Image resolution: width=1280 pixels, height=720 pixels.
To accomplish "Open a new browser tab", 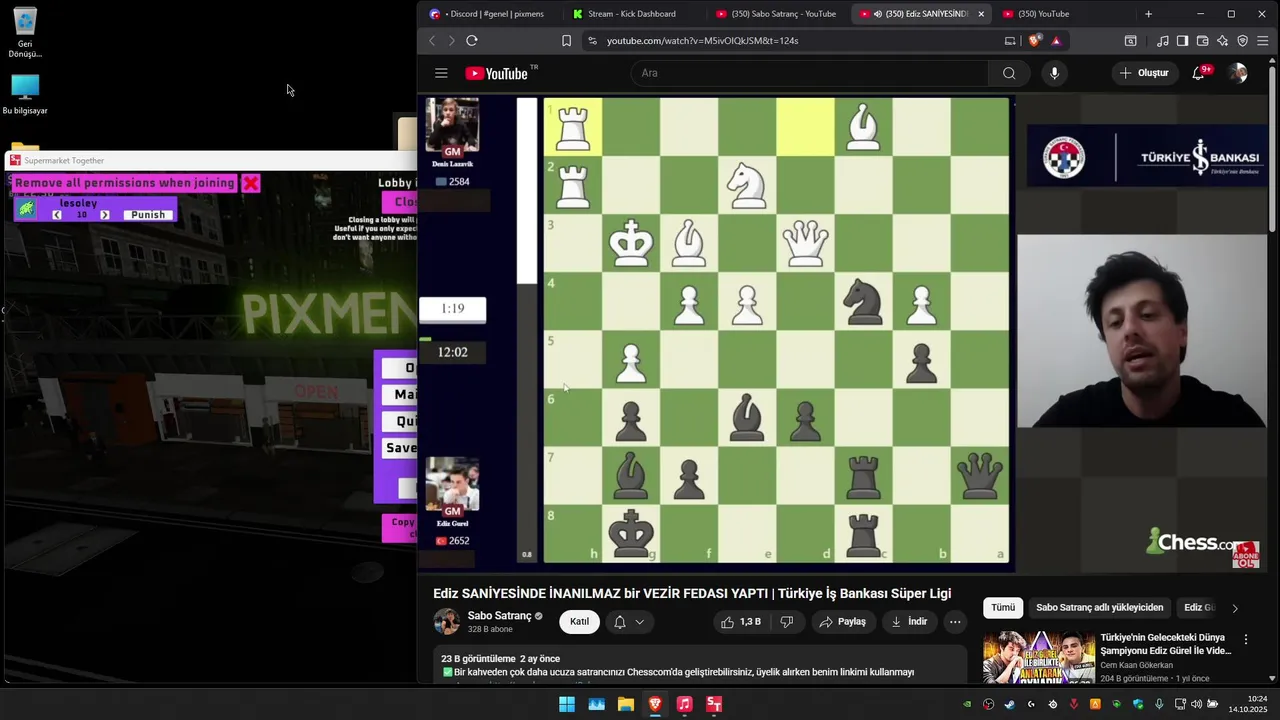I will [1148, 14].
